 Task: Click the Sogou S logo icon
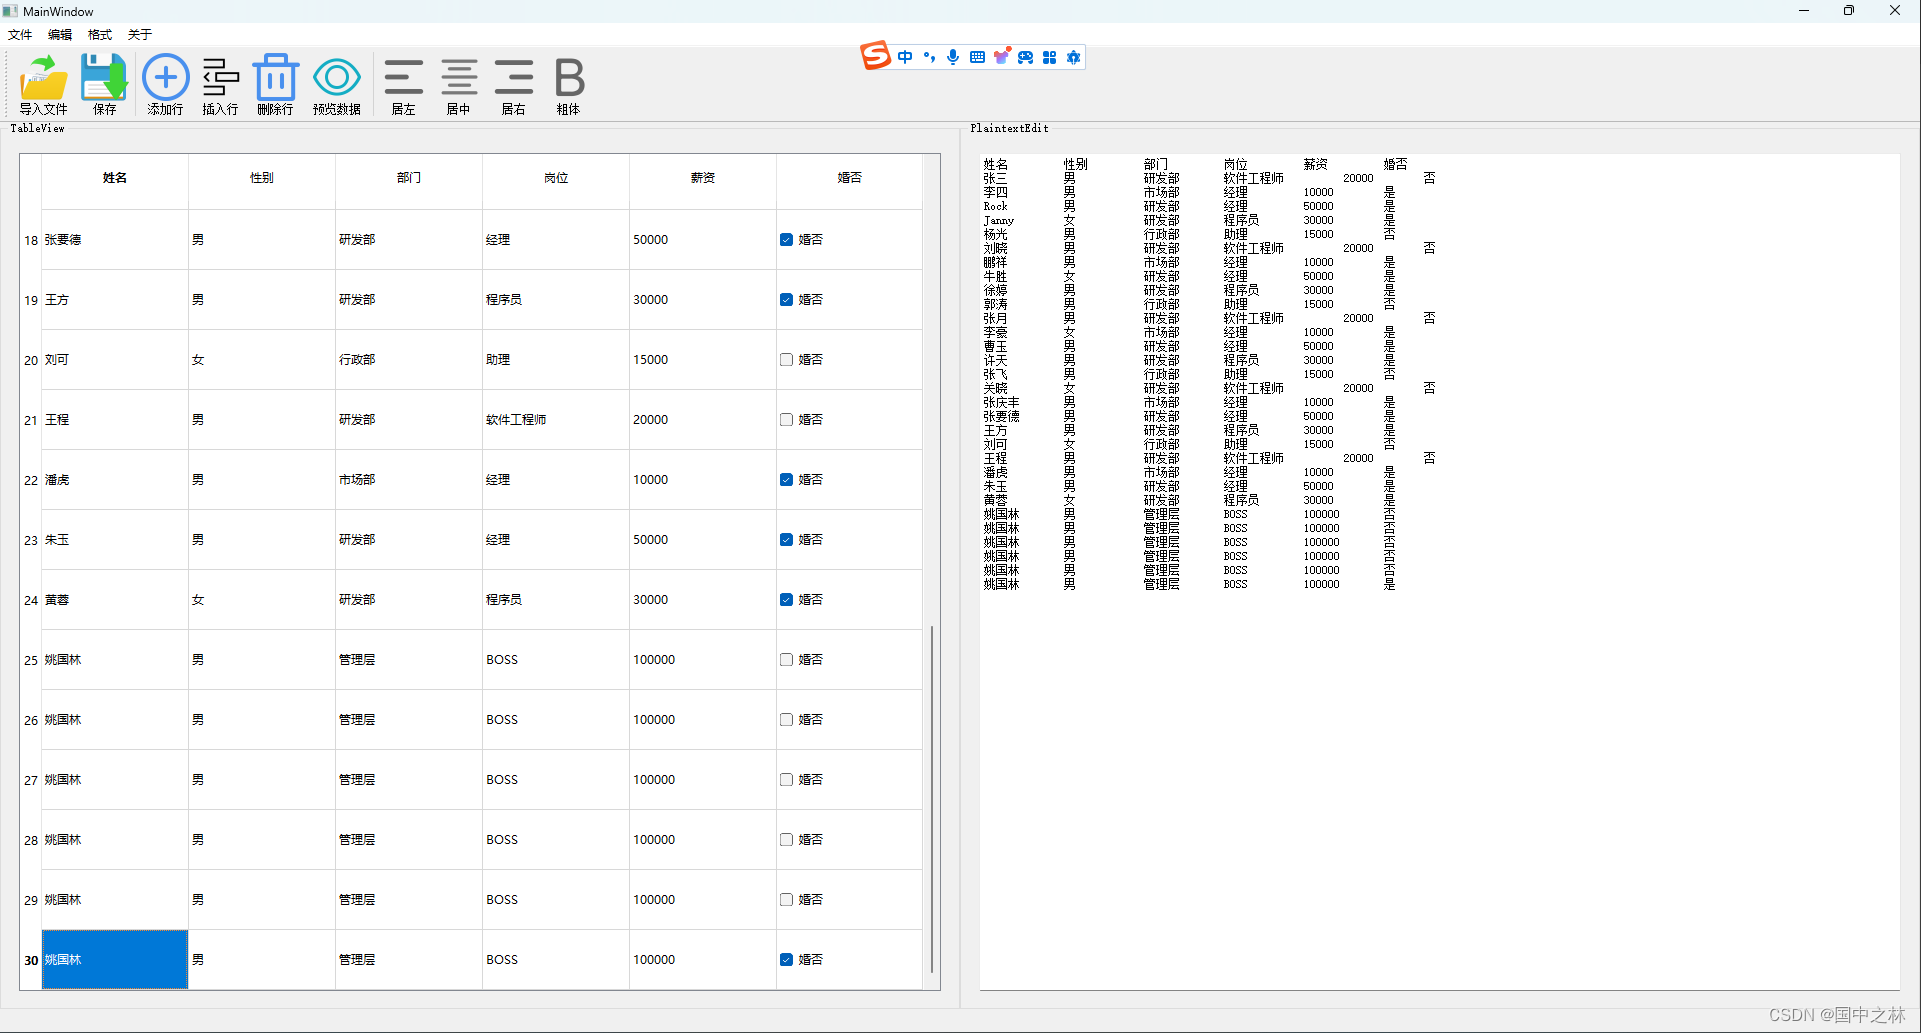point(875,56)
